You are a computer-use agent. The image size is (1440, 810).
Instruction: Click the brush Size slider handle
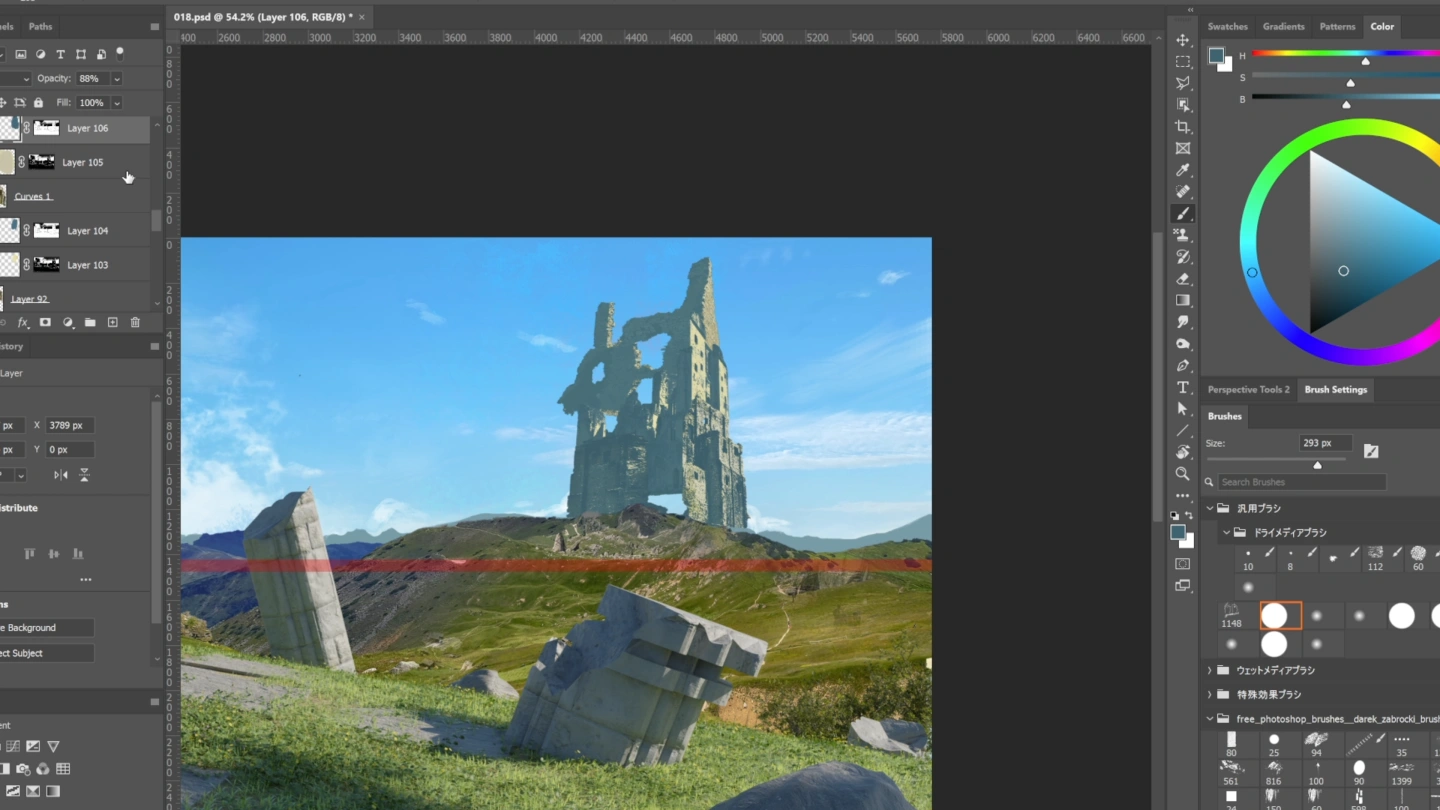click(x=1317, y=465)
